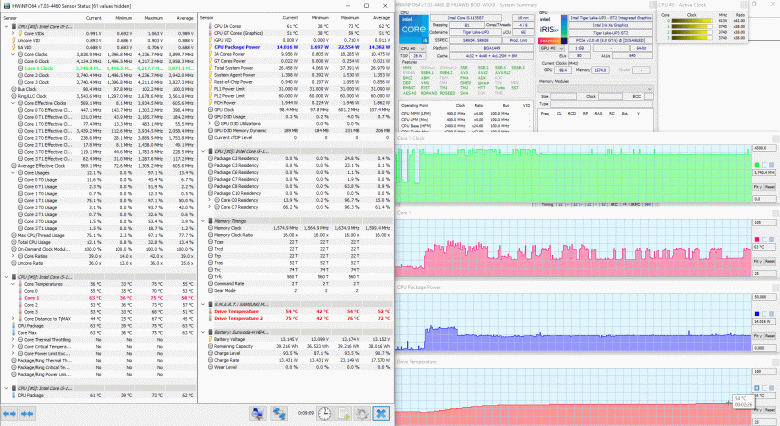
Task: Click the expand-panels double arrow button
Action: click(9, 414)
